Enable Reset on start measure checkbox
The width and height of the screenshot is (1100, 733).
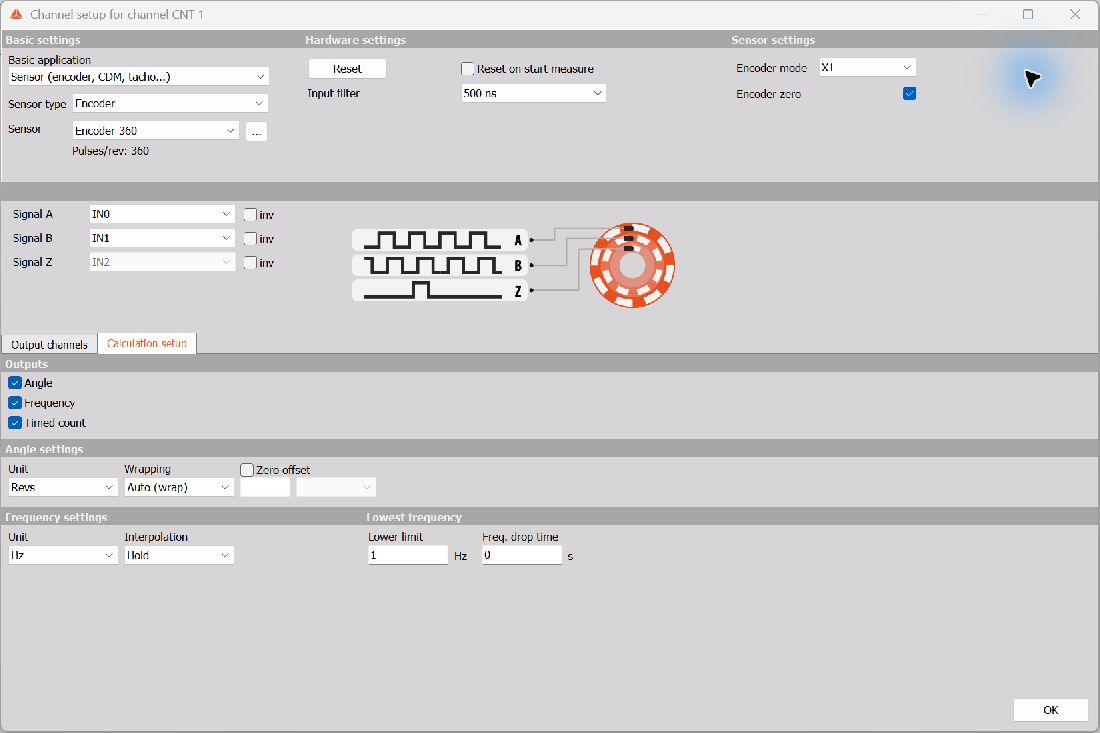(x=468, y=69)
